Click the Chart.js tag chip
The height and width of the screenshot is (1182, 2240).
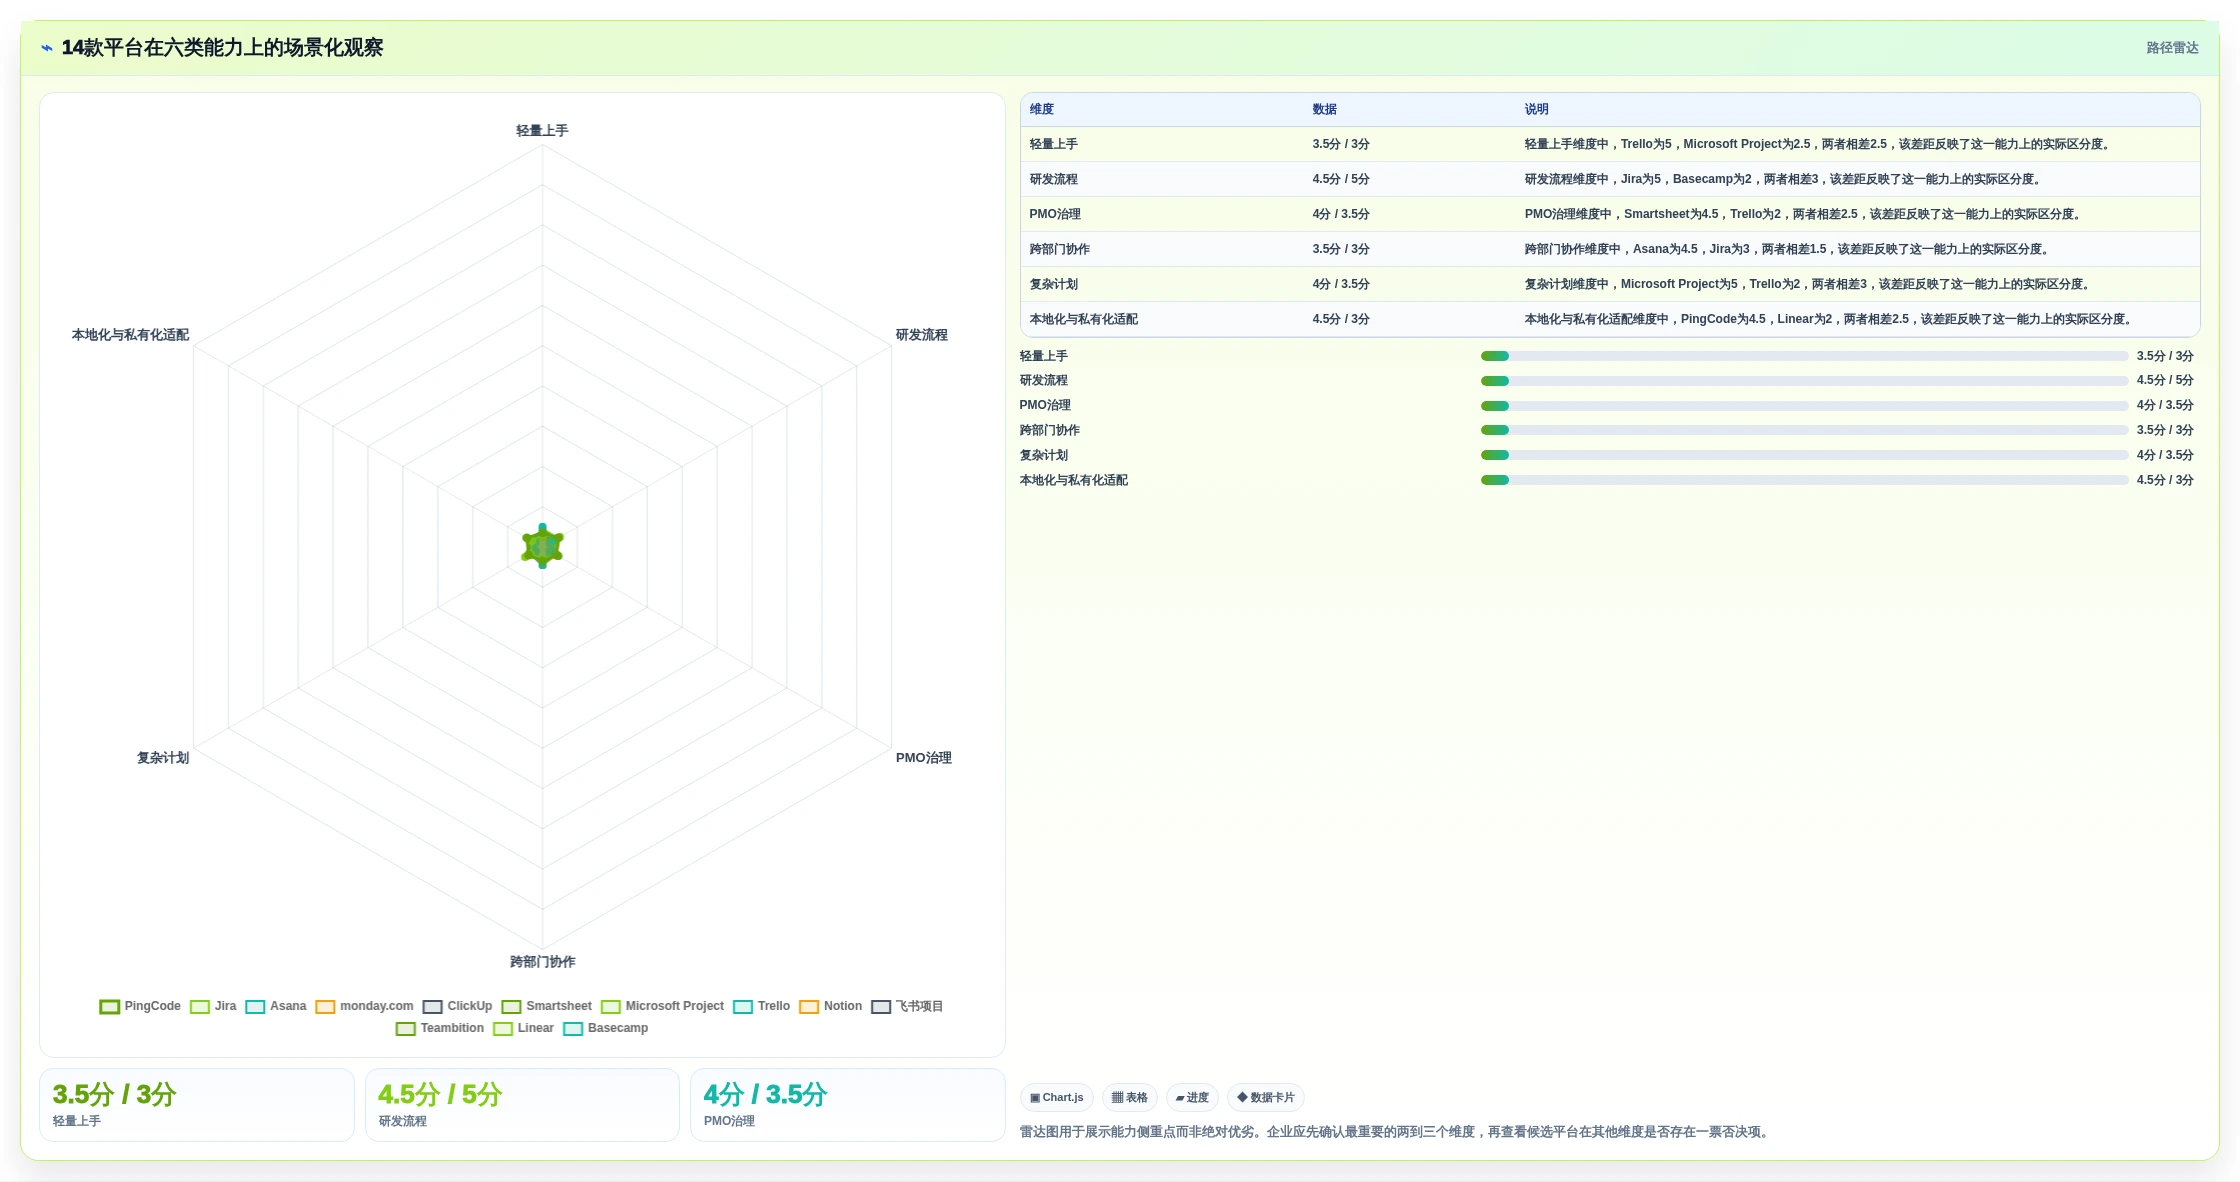(x=1057, y=1097)
